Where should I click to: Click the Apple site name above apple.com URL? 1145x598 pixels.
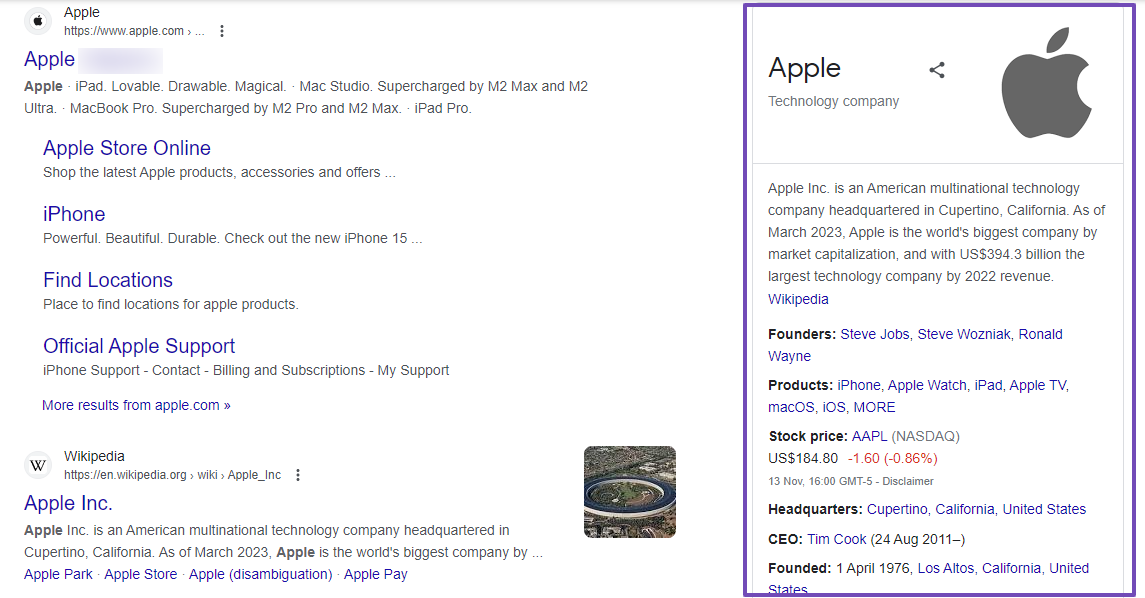point(82,12)
